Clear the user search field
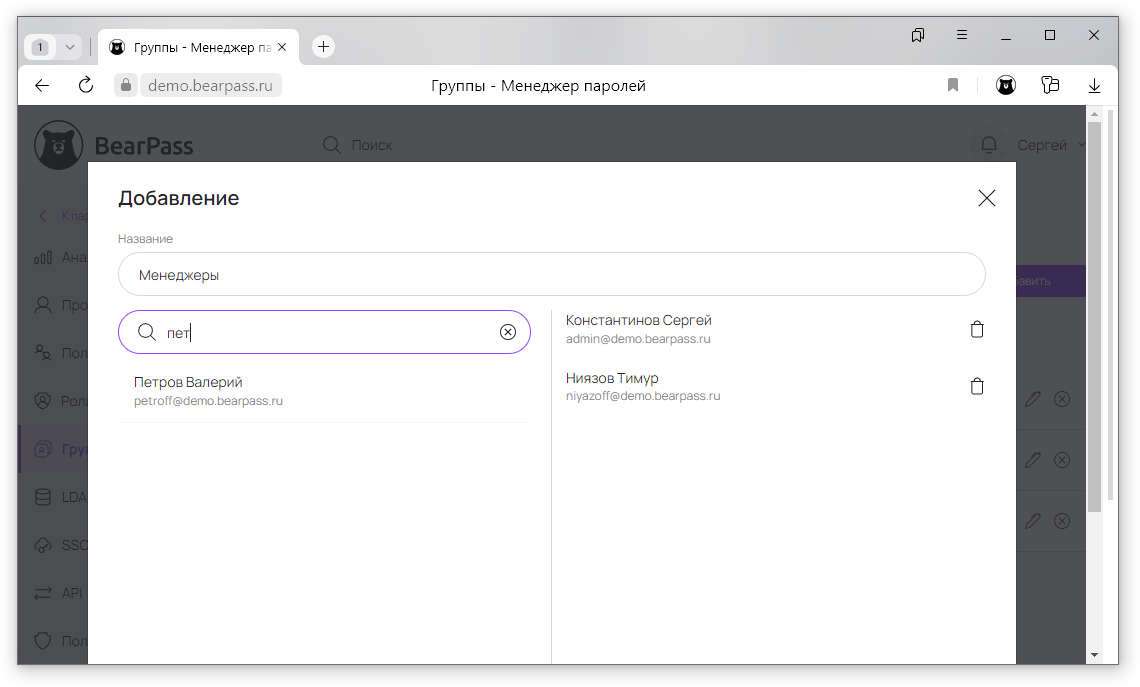The height and width of the screenshot is (687, 1140). point(508,332)
